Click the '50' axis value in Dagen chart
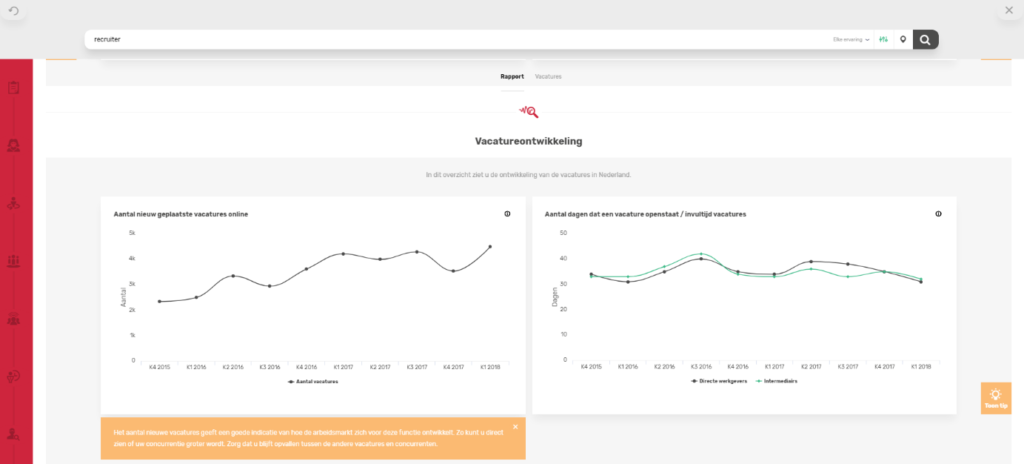Image resolution: width=1024 pixels, height=464 pixels. pos(564,233)
